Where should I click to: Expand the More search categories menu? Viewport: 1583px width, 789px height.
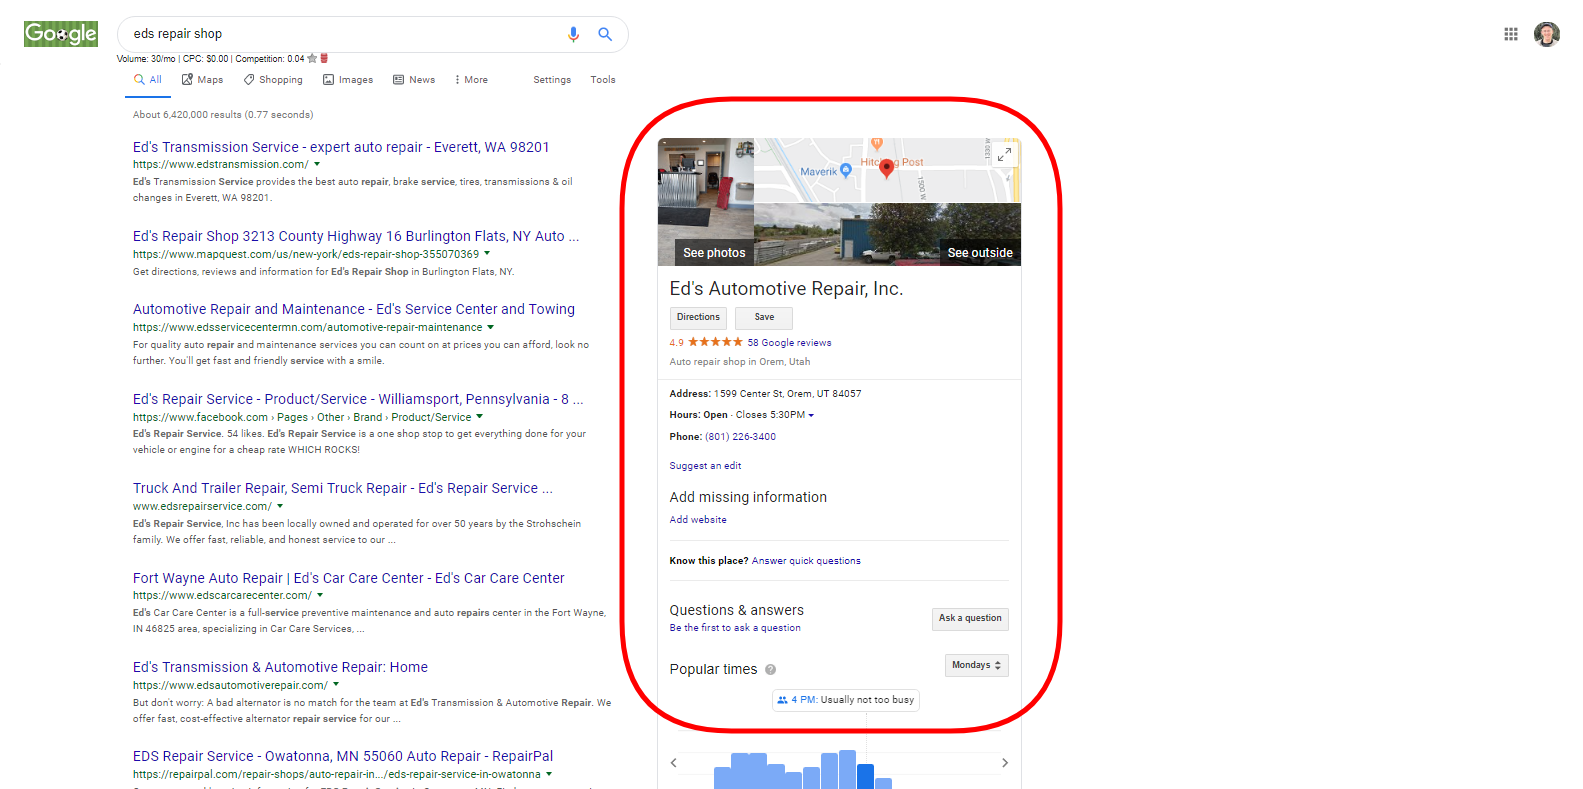471,80
